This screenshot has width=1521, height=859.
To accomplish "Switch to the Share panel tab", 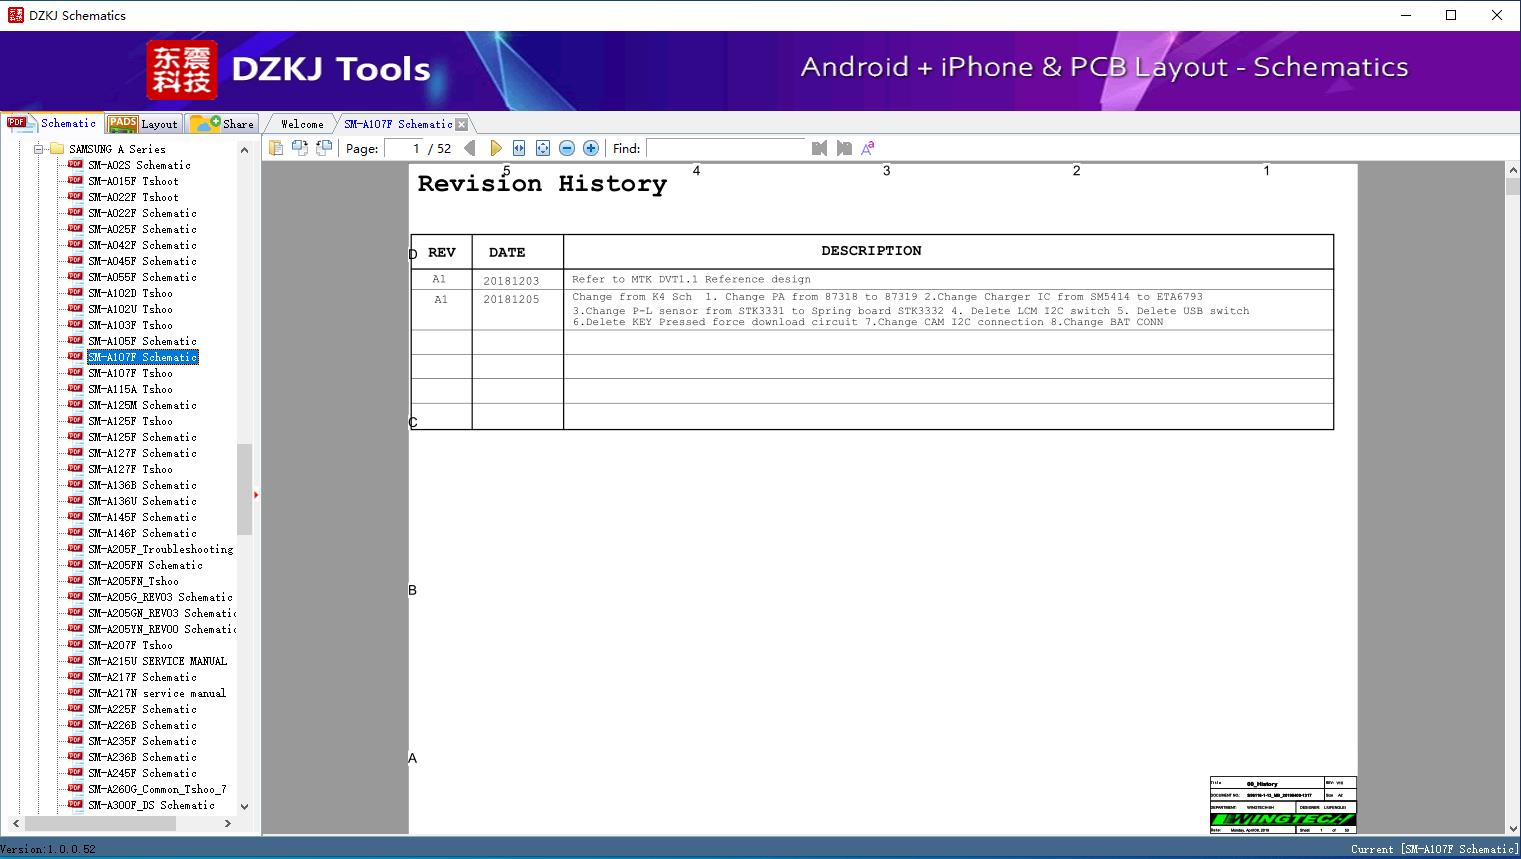I will tap(222, 124).
